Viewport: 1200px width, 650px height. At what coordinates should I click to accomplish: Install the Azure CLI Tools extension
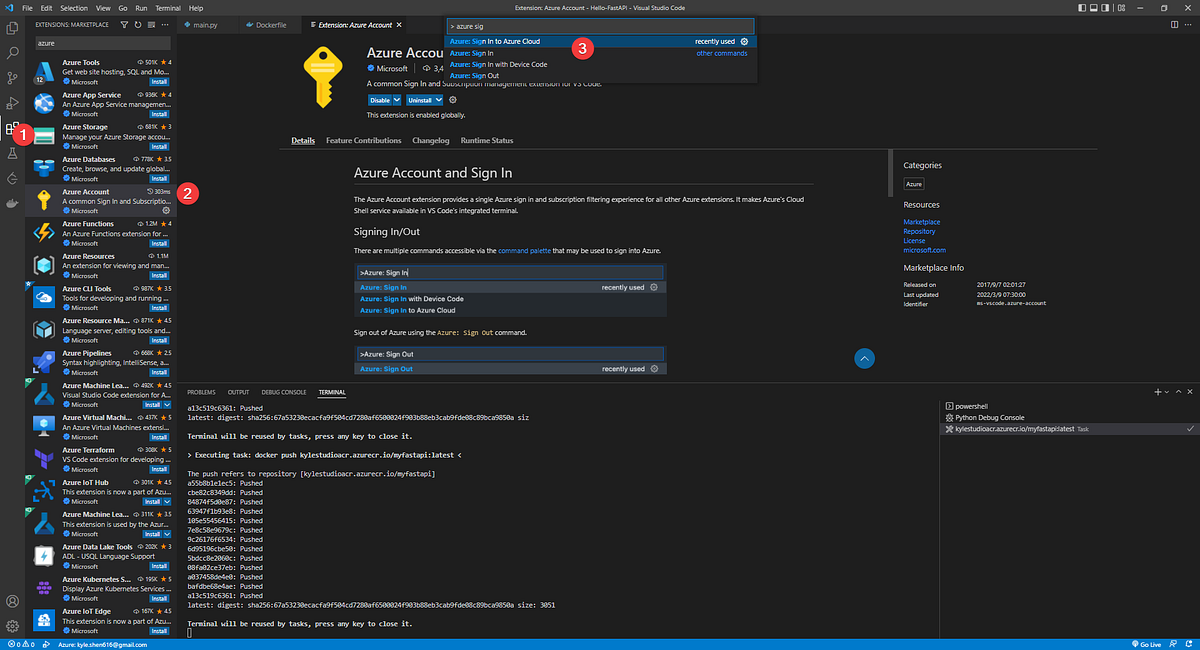pyautogui.click(x=159, y=307)
